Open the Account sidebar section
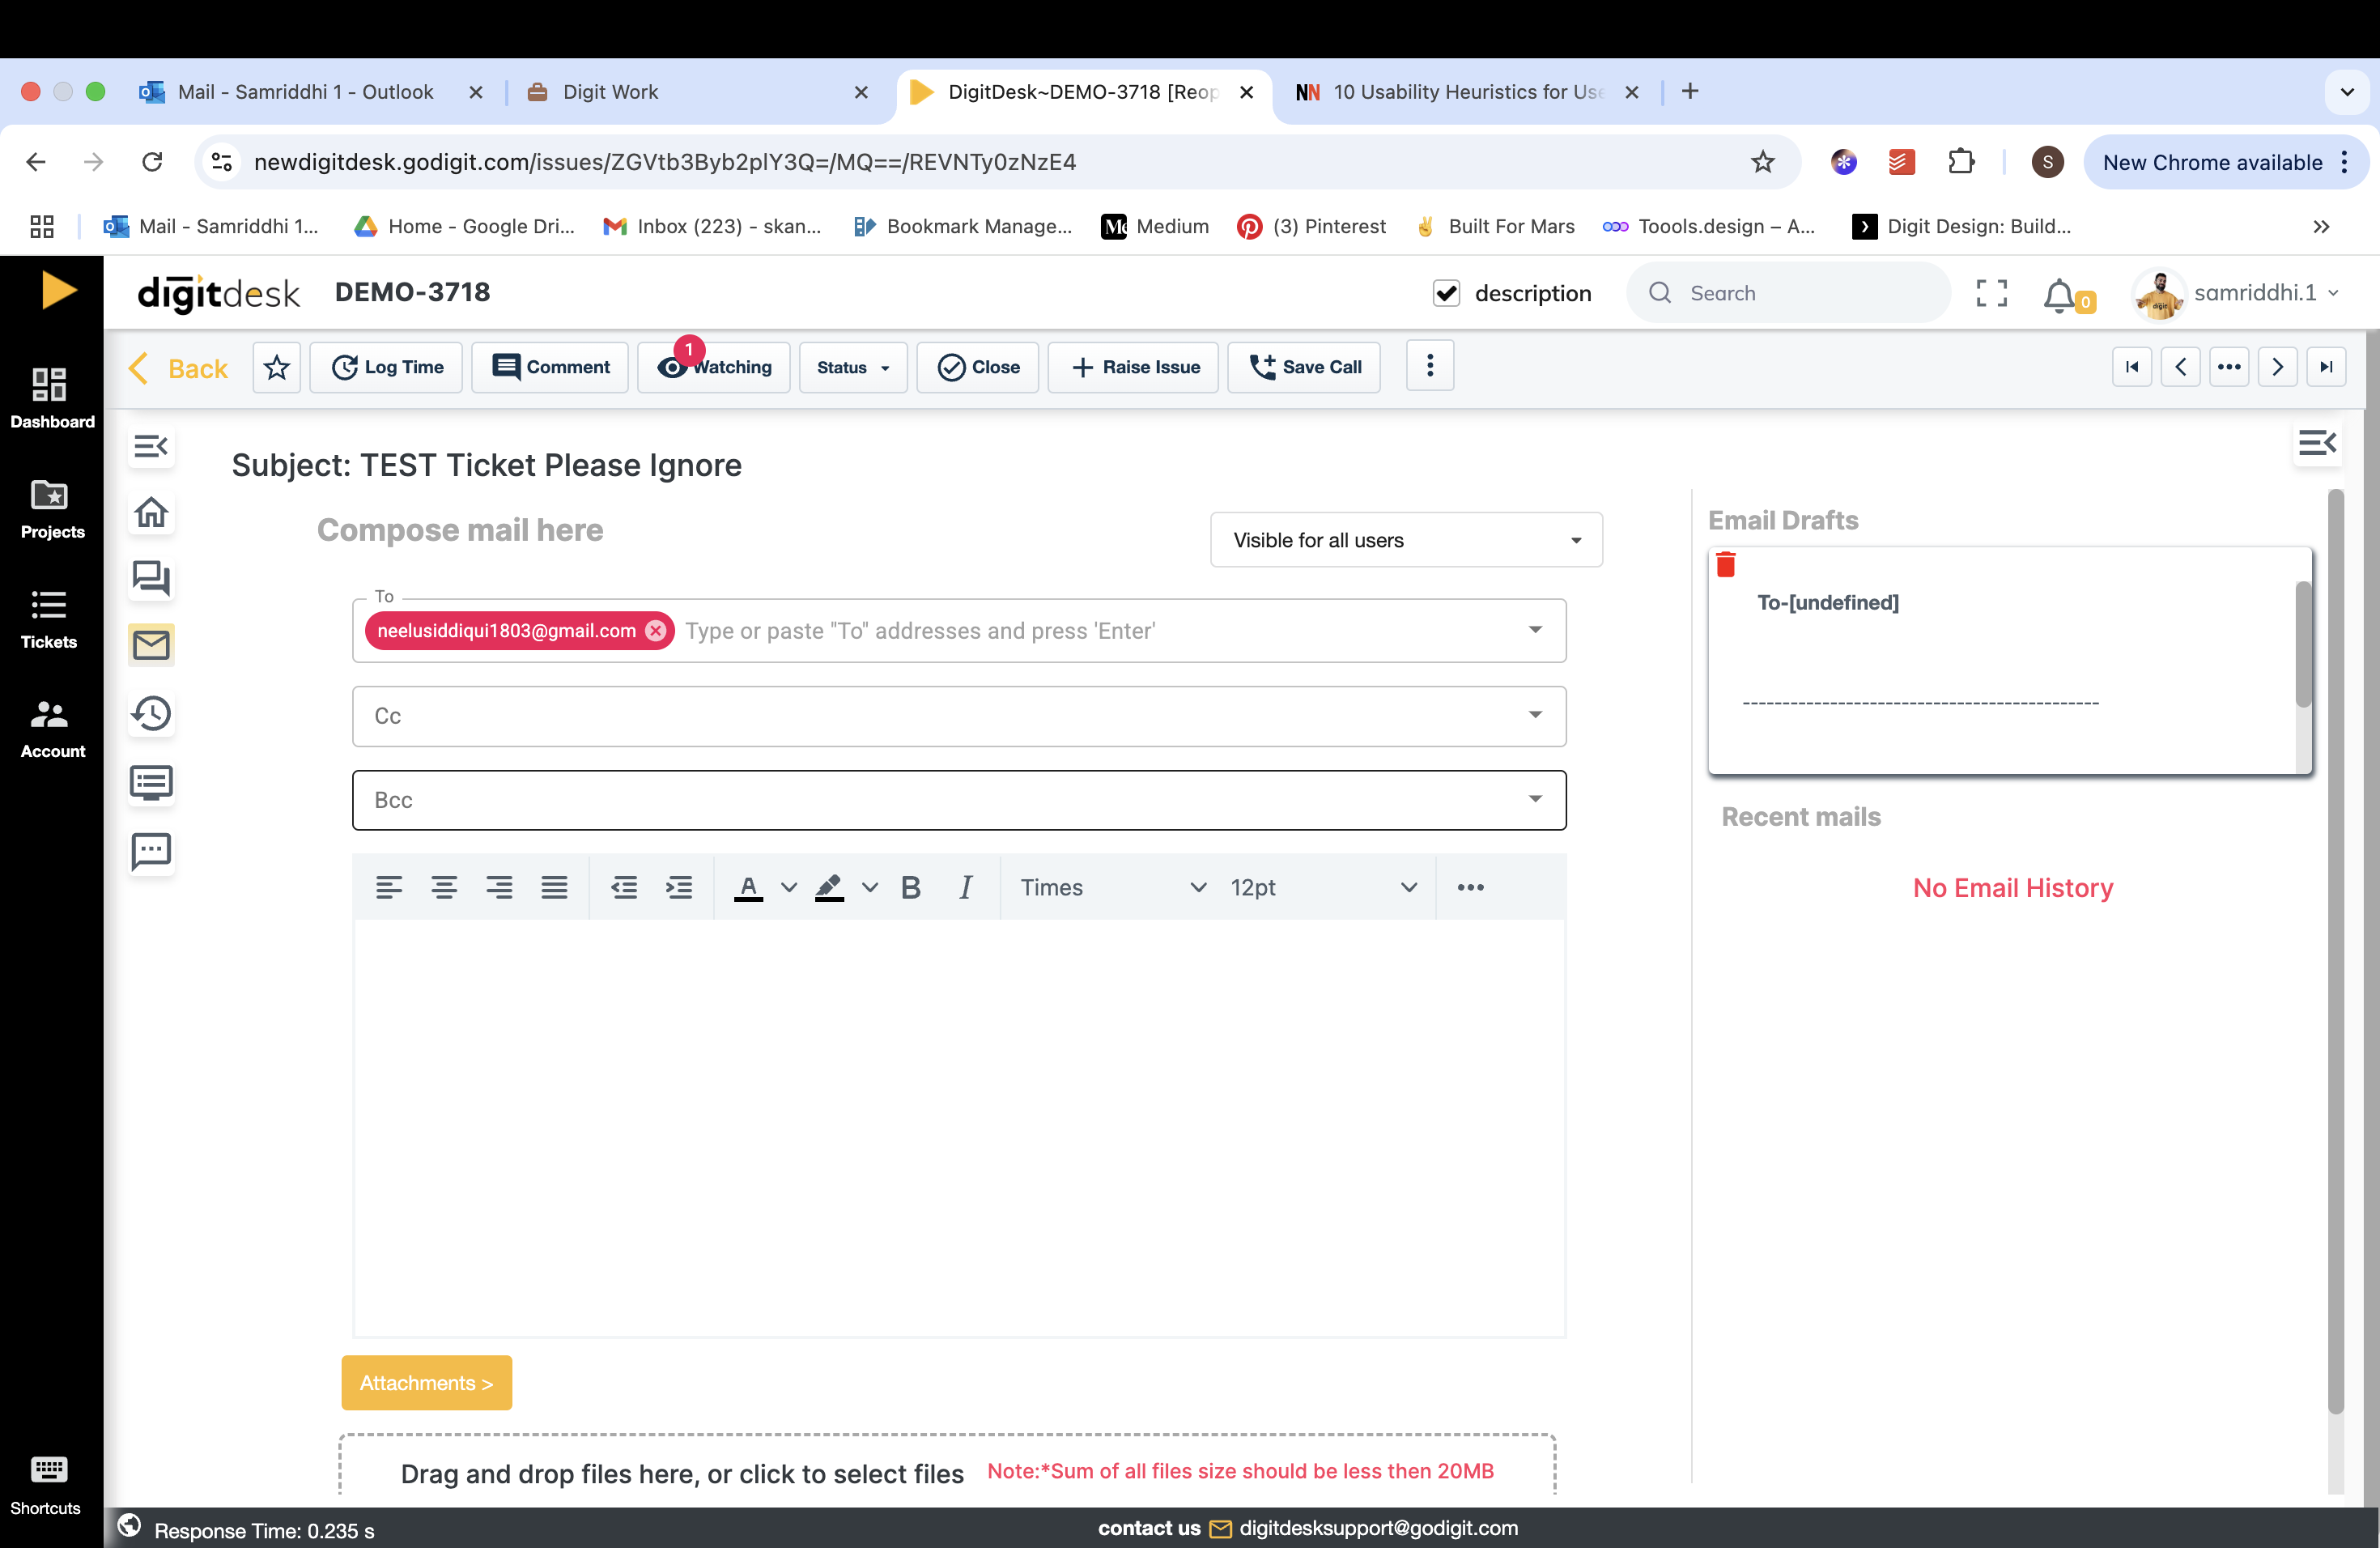This screenshot has height=1548, width=2380. [50, 728]
